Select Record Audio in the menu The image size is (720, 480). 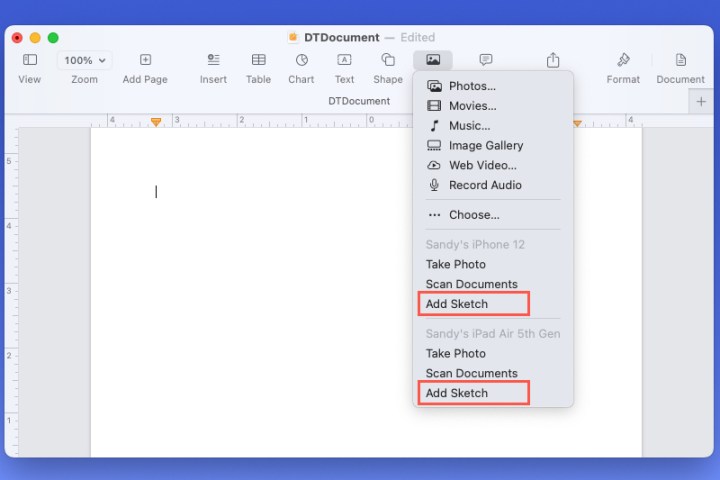click(x=484, y=185)
